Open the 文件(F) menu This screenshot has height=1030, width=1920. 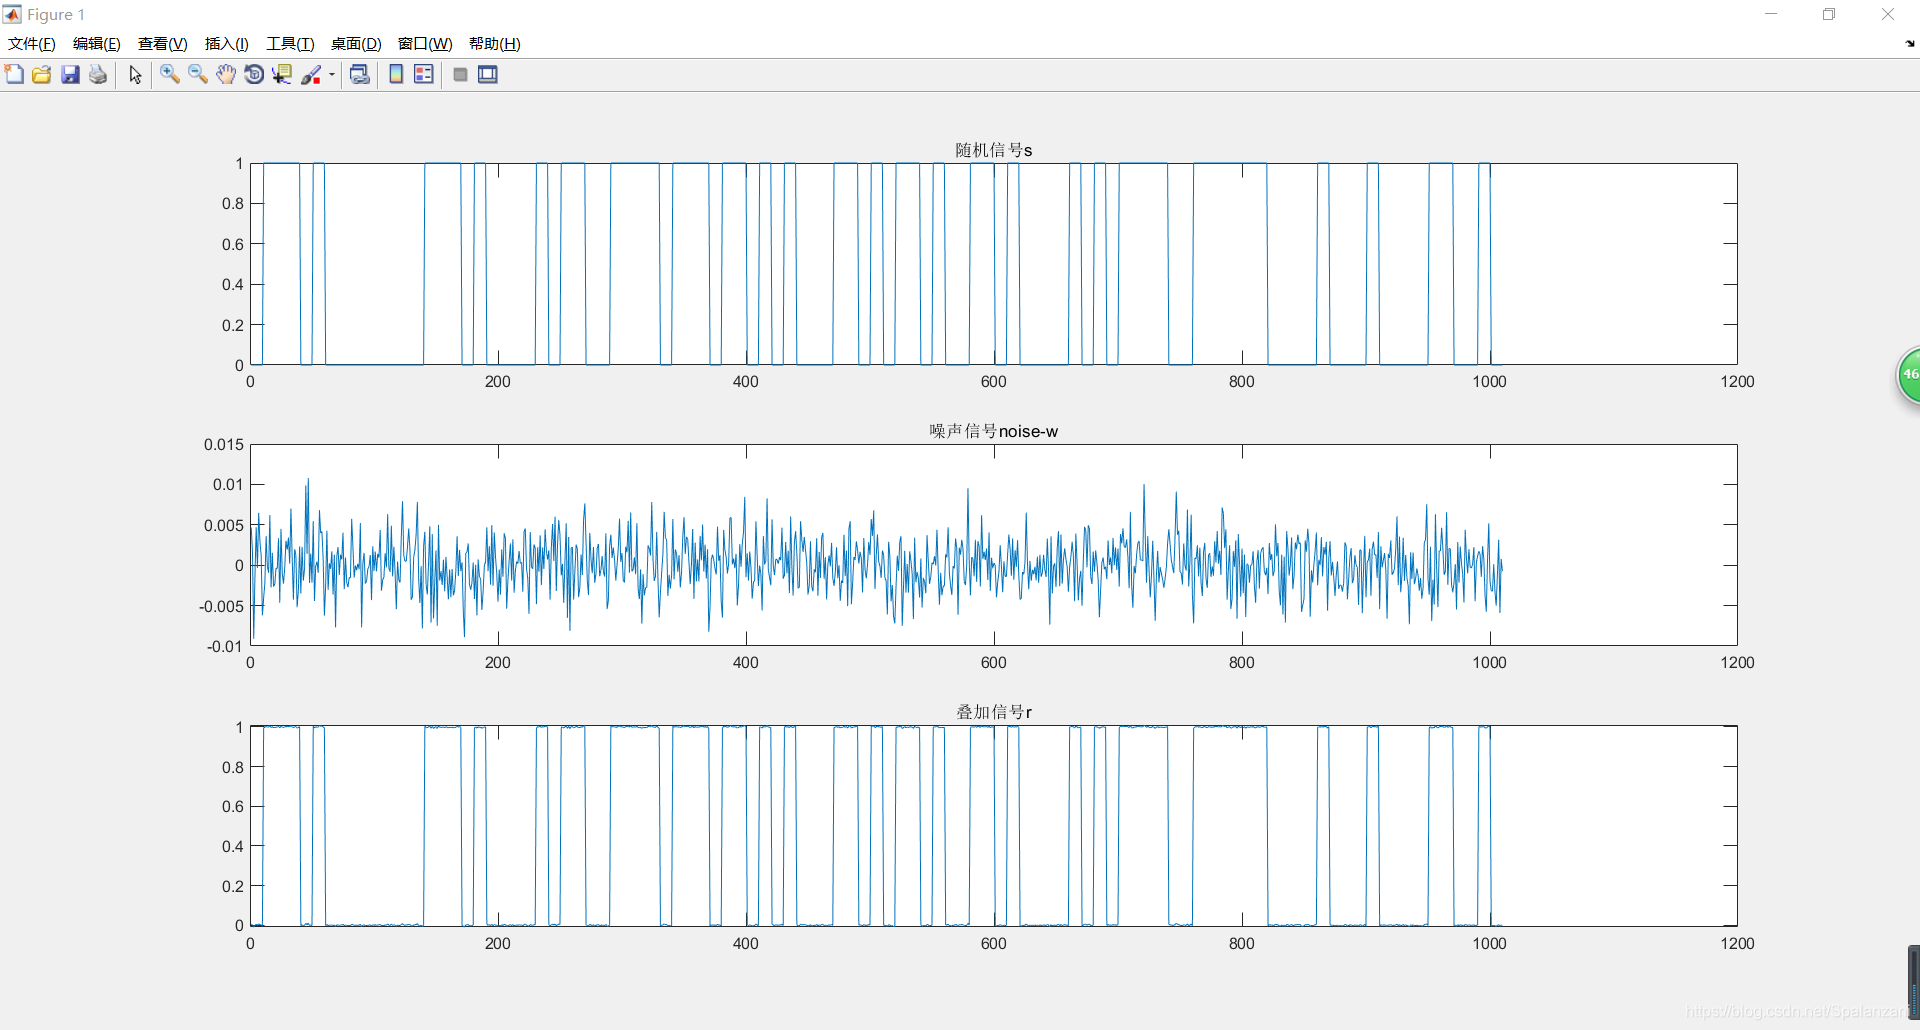click(32, 44)
